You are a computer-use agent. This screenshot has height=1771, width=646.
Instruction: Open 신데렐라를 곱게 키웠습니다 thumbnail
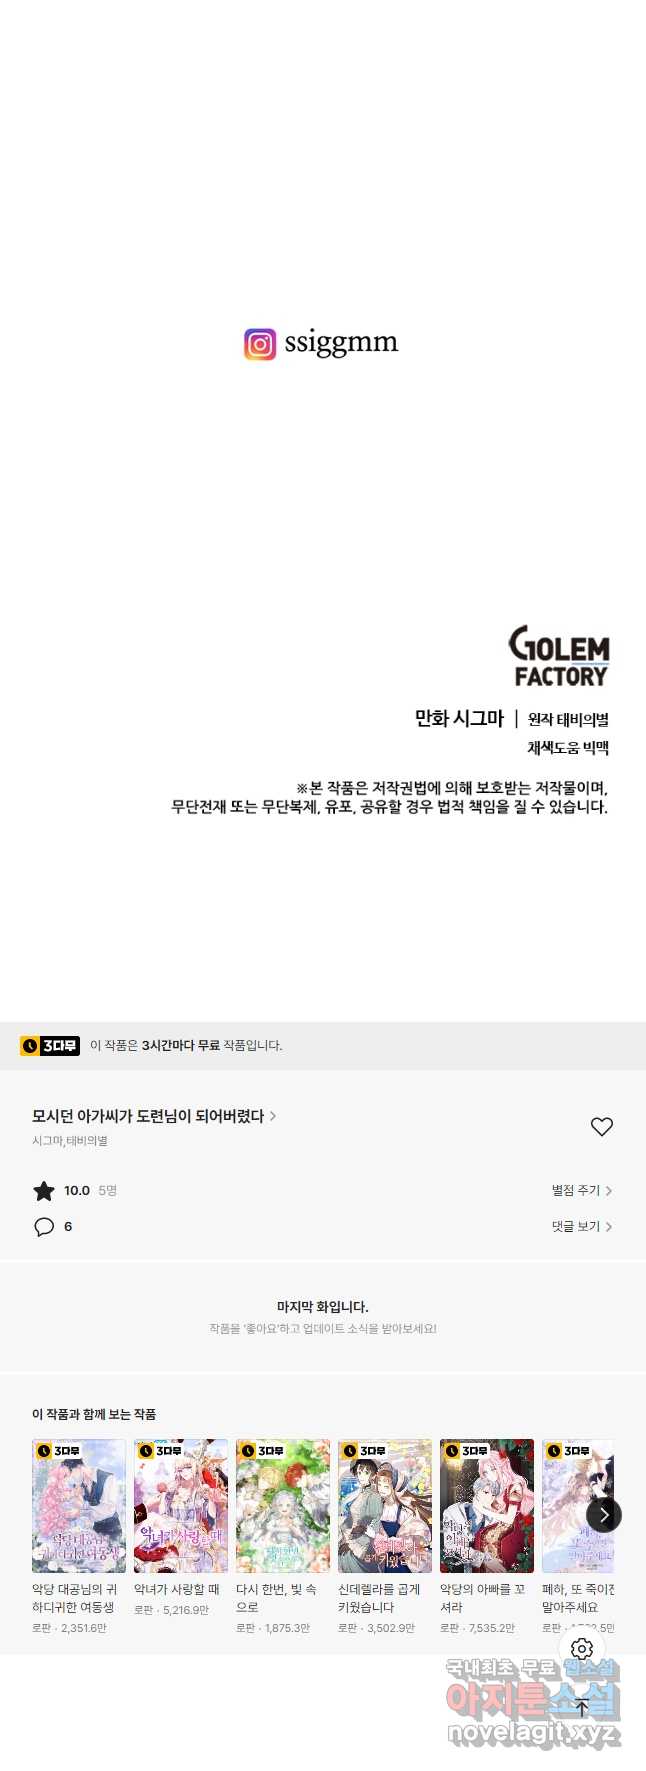[x=385, y=1506]
